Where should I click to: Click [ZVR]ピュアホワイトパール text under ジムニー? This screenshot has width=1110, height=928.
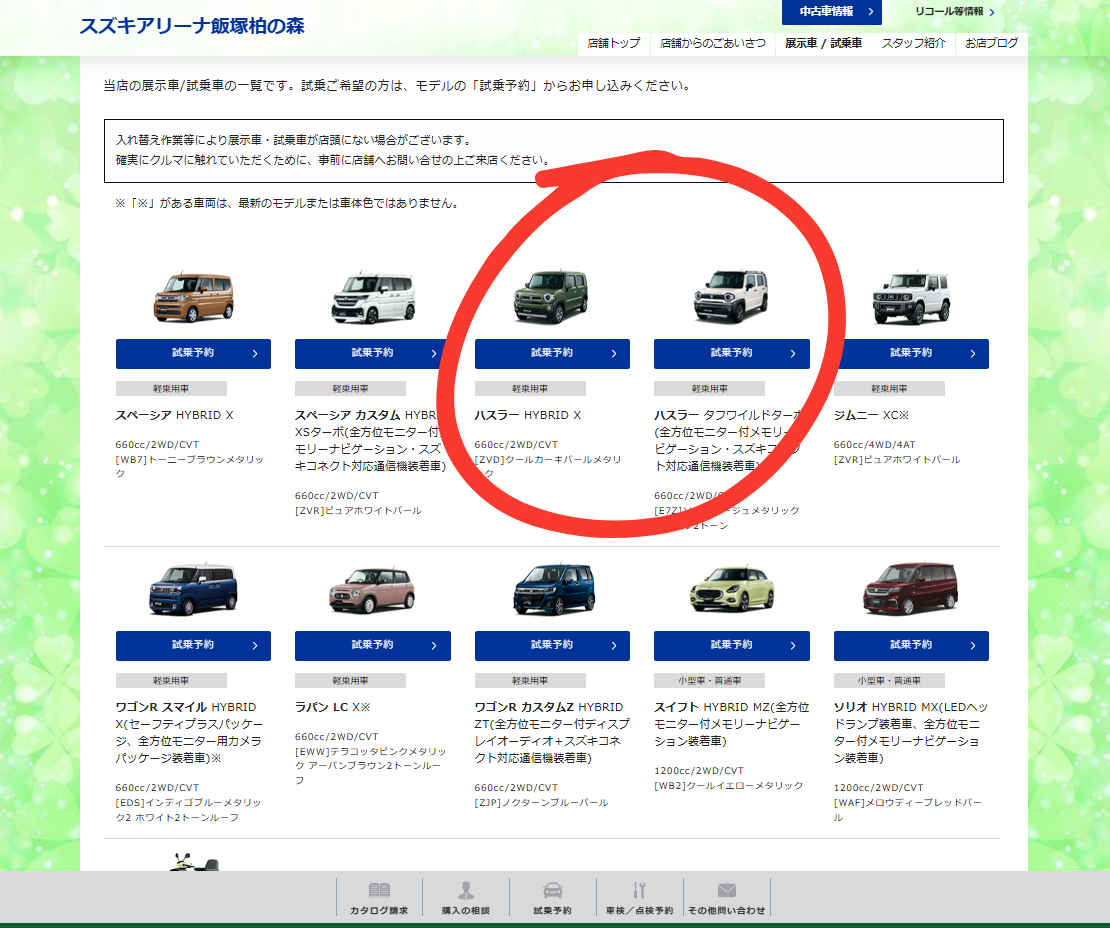coord(897,460)
